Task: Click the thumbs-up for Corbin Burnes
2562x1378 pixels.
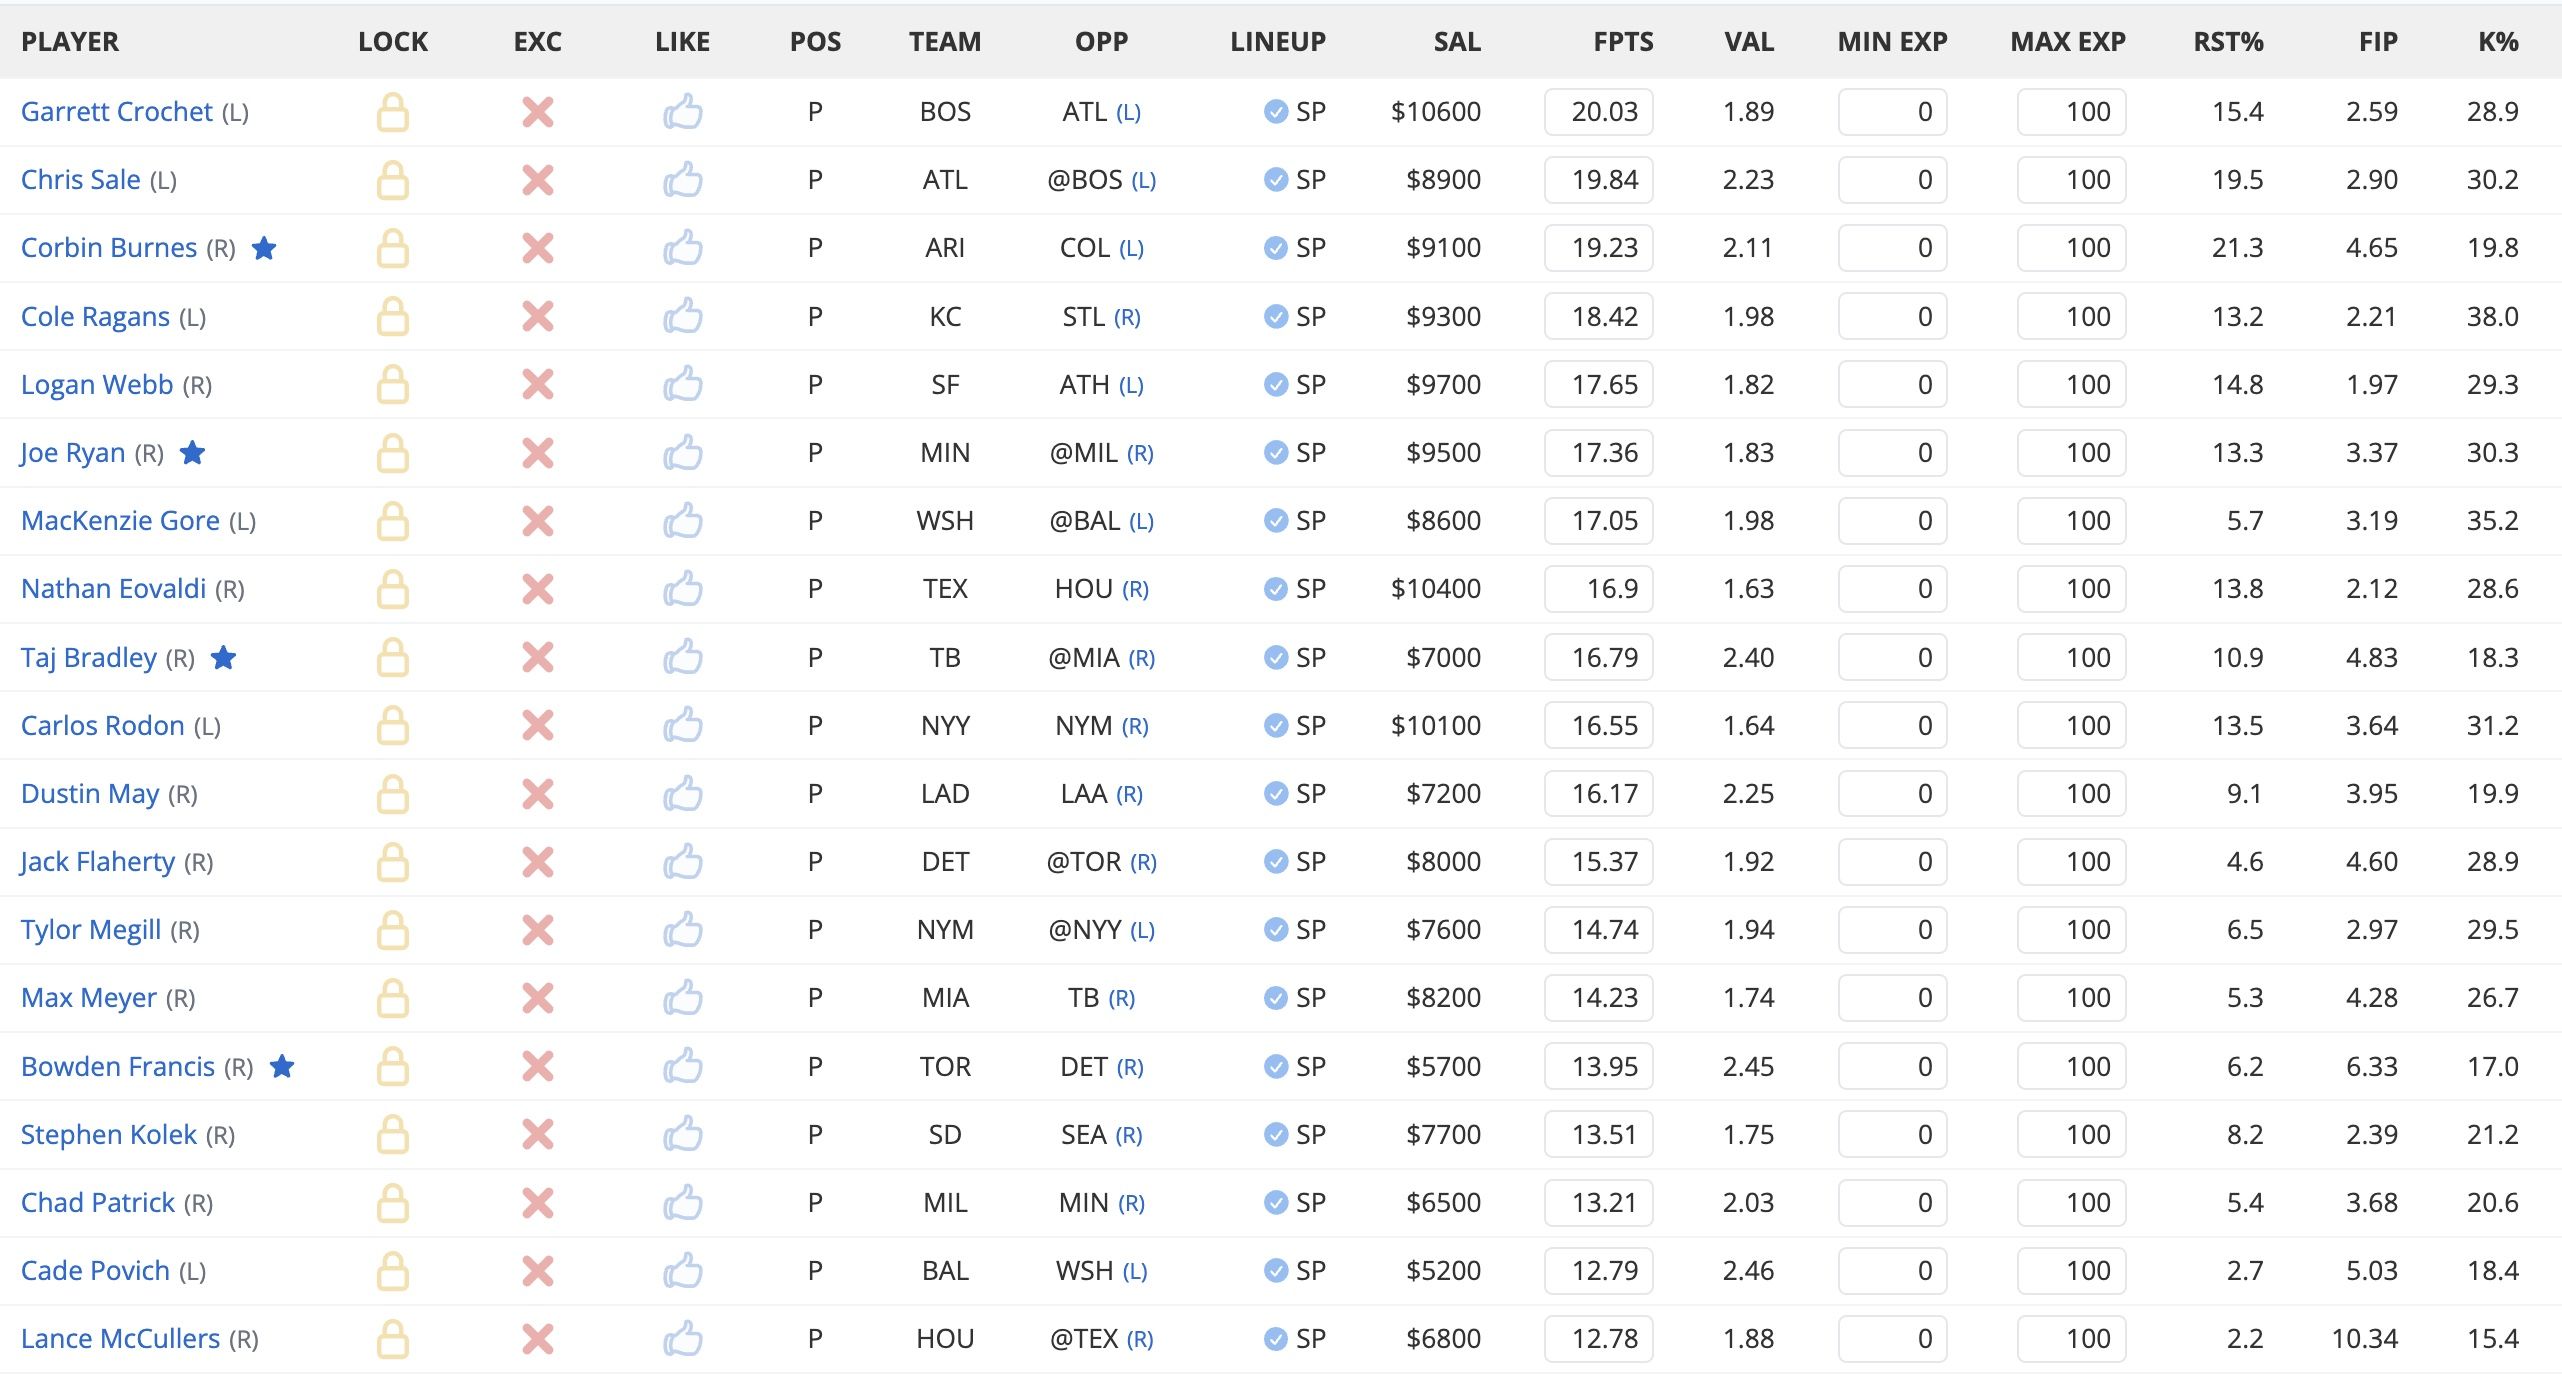Action: (x=683, y=248)
